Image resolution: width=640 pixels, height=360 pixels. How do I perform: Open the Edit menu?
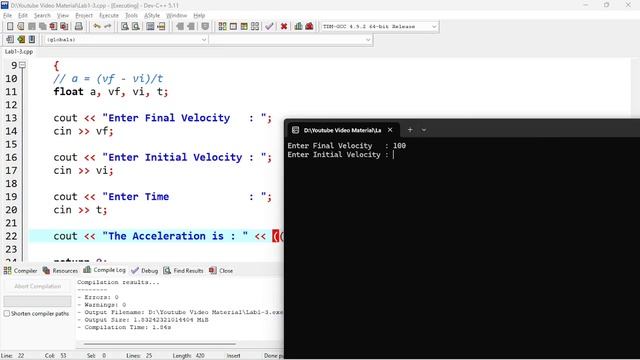point(22,15)
